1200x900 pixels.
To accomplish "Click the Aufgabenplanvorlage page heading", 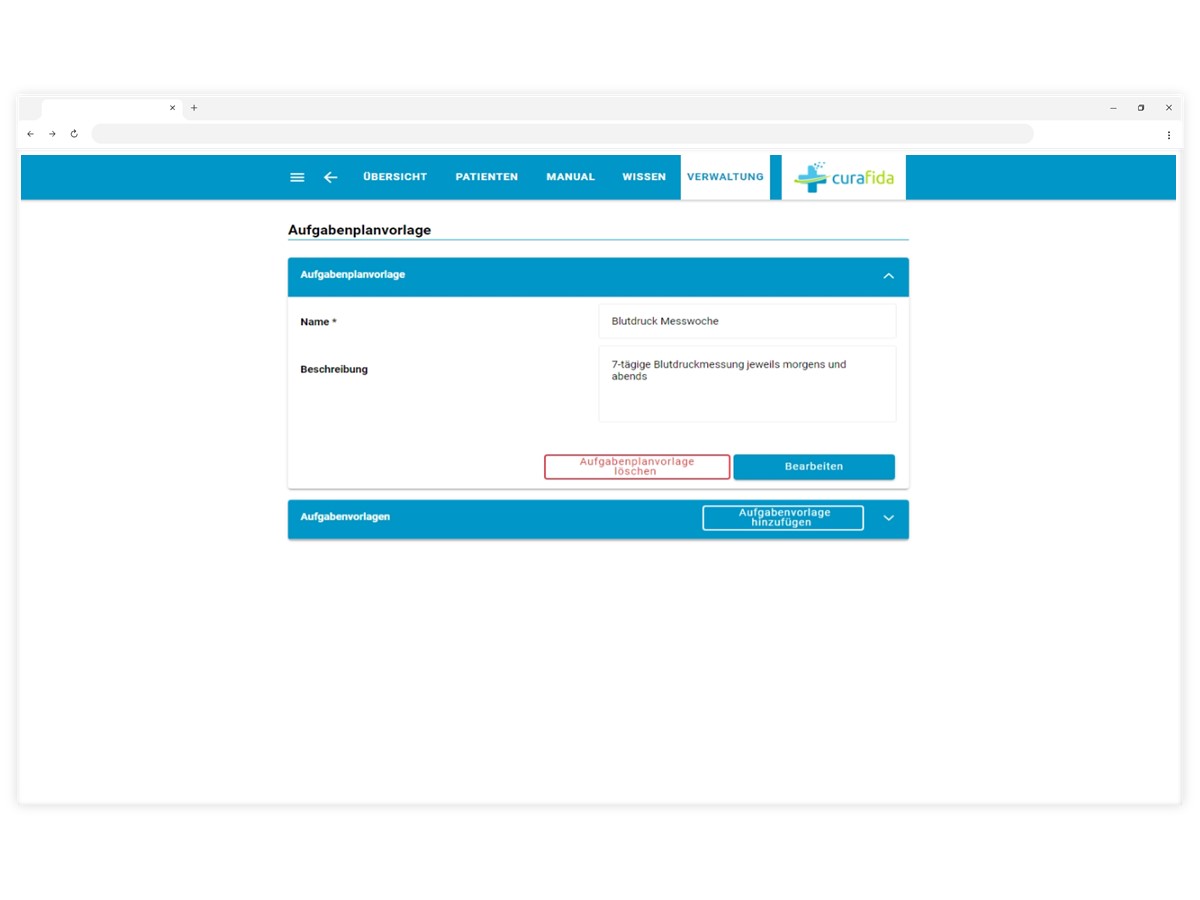I will (359, 230).
